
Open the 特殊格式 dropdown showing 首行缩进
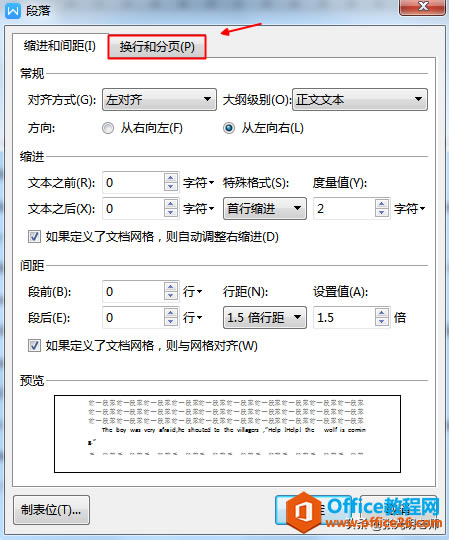tap(265, 209)
